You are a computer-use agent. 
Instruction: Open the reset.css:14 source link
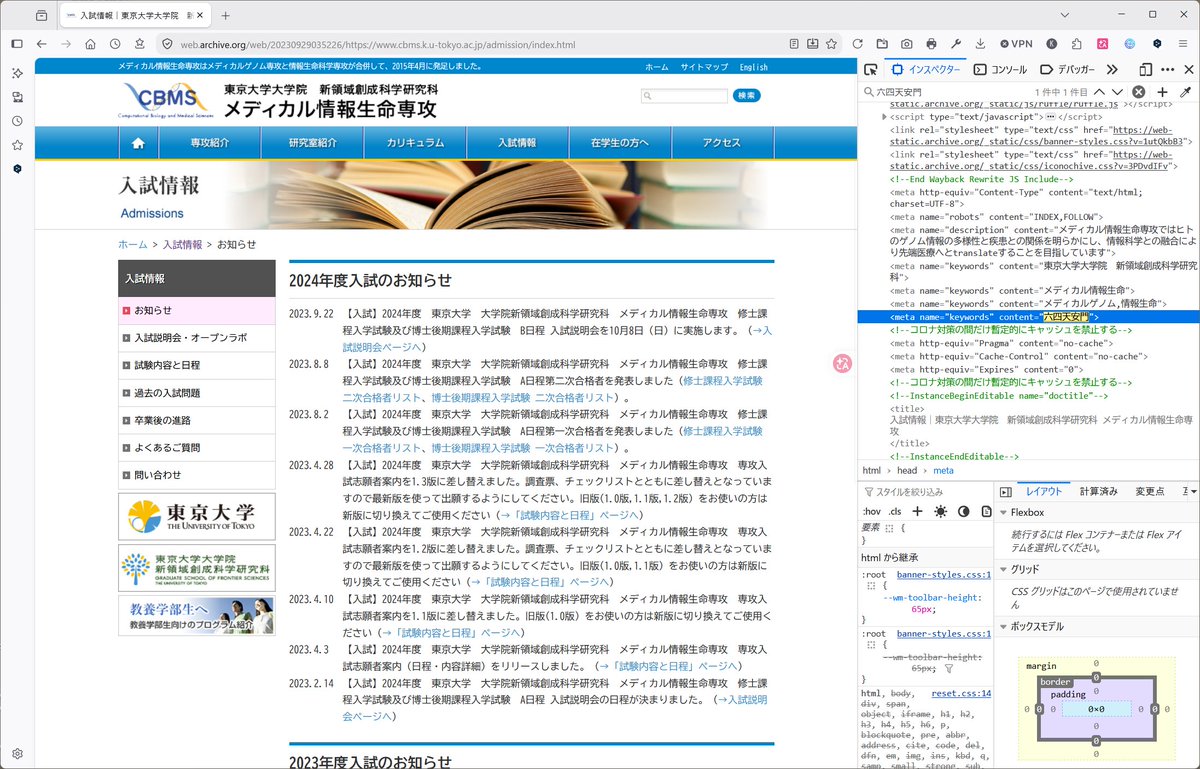[961, 693]
